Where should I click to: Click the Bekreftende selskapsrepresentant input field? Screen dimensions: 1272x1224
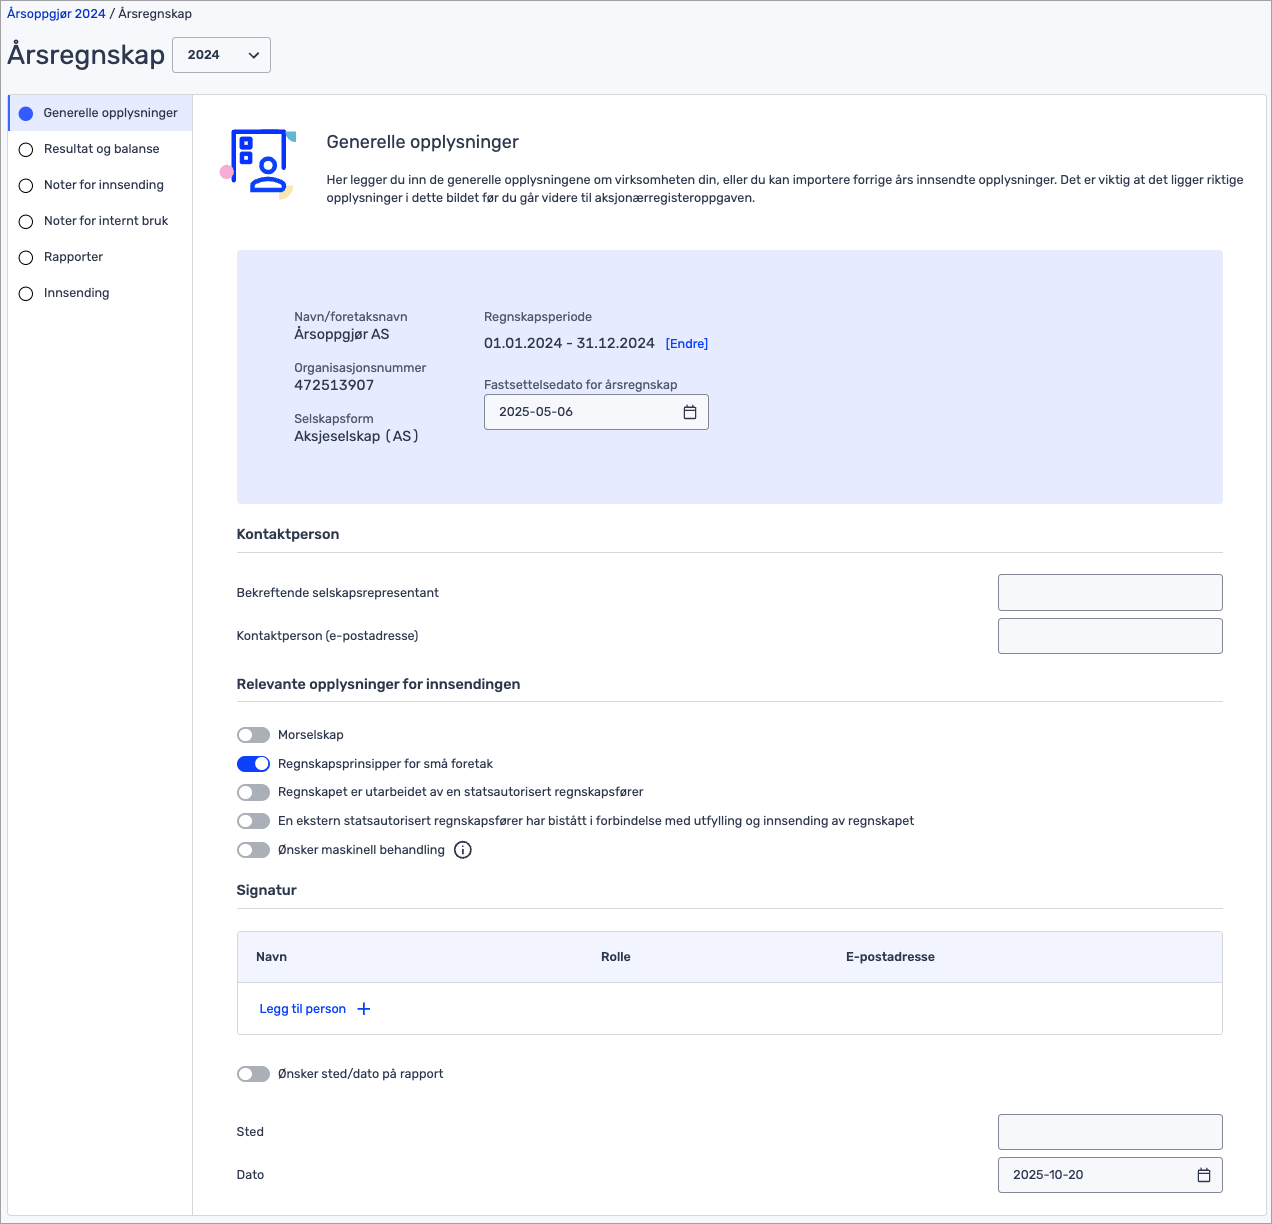pyautogui.click(x=1109, y=592)
